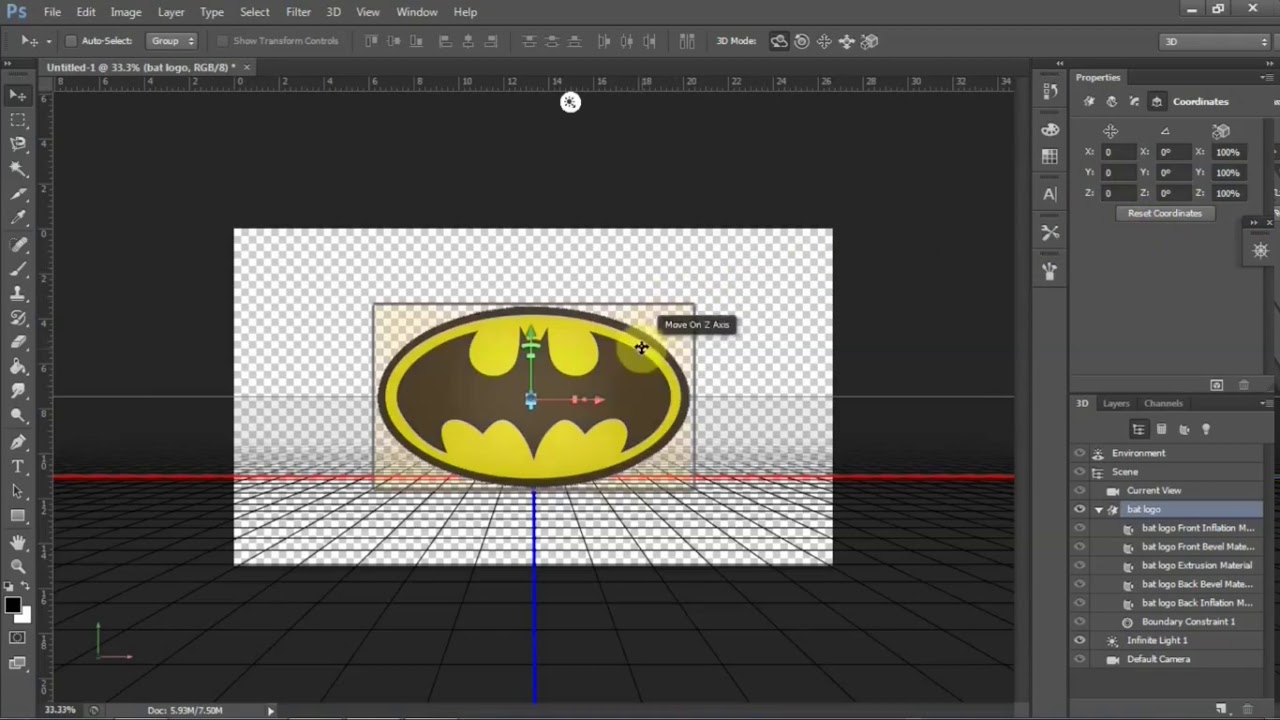Click the background color swatch
This screenshot has height=720, width=1280.
pos(23,615)
